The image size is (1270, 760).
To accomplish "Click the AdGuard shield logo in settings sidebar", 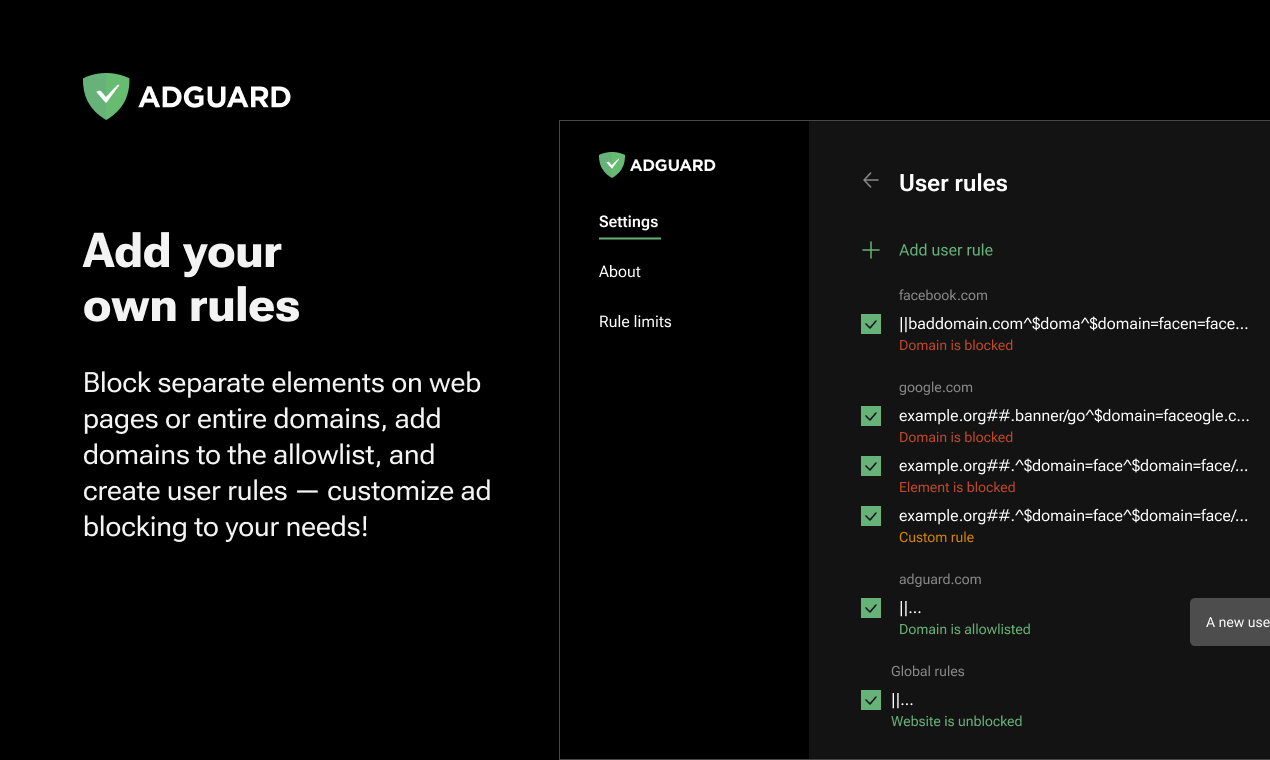I will [611, 165].
